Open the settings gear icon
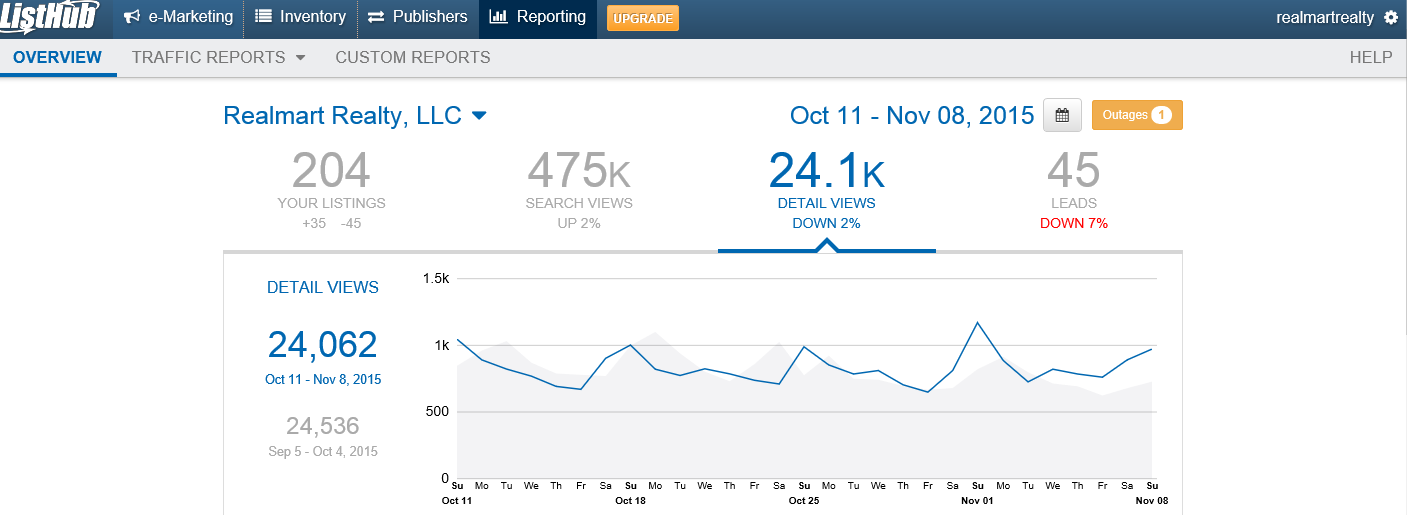1407x515 pixels. (1391, 18)
